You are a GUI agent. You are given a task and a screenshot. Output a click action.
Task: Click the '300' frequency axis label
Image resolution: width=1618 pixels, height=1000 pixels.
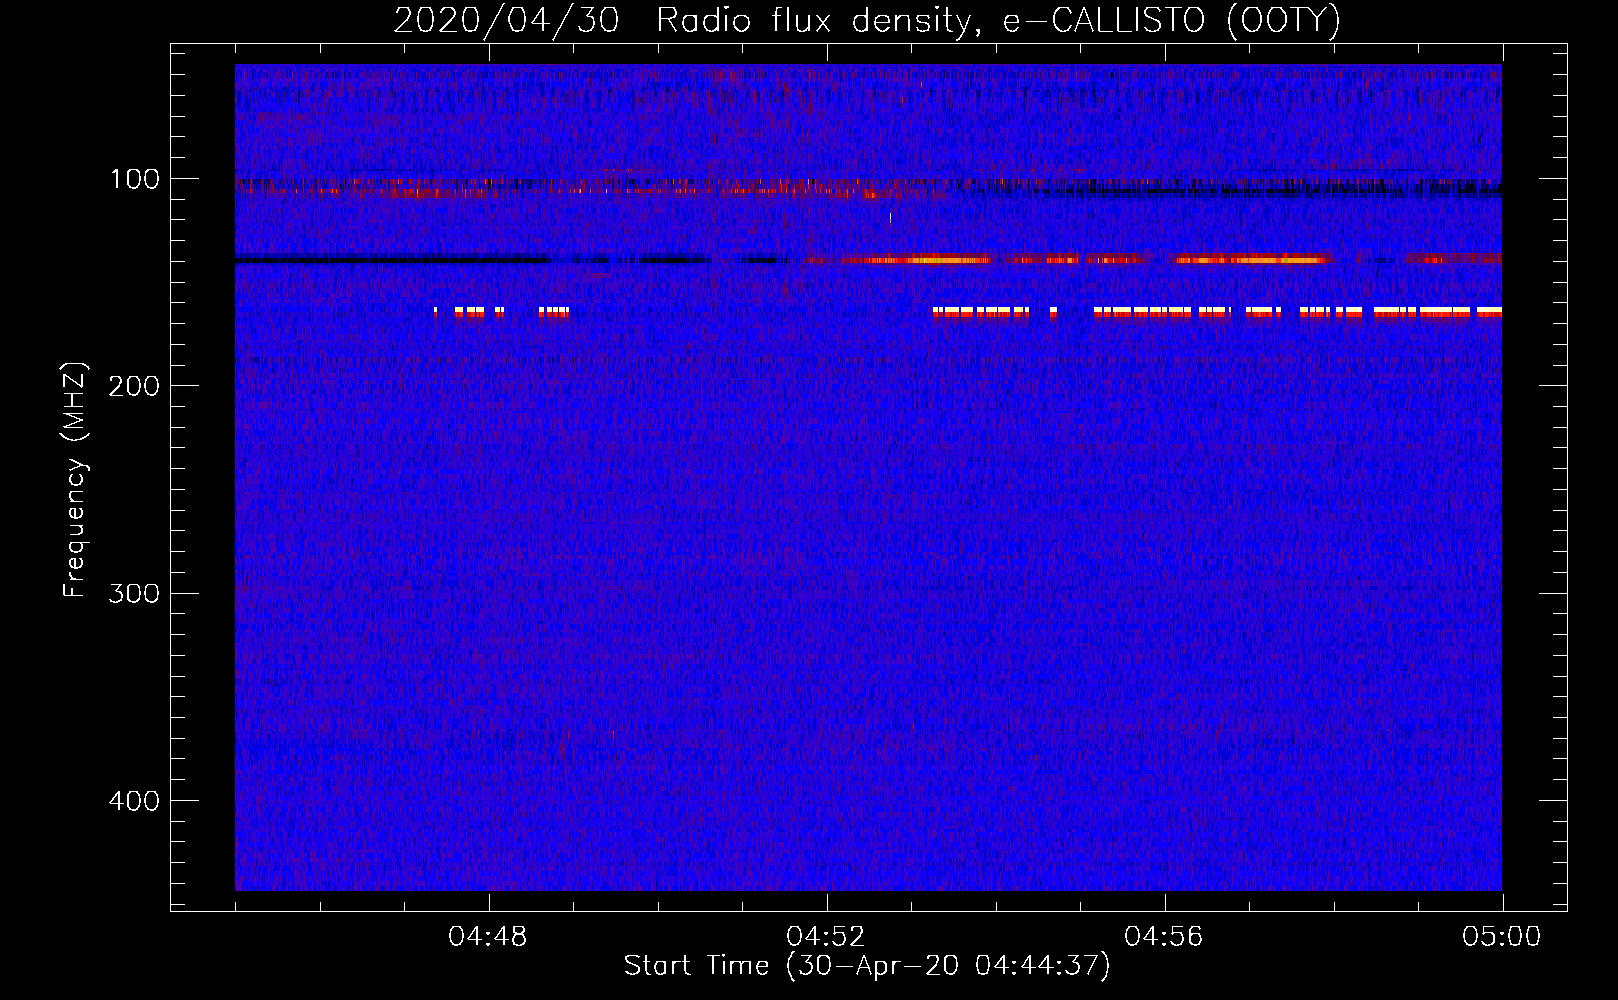pos(134,594)
